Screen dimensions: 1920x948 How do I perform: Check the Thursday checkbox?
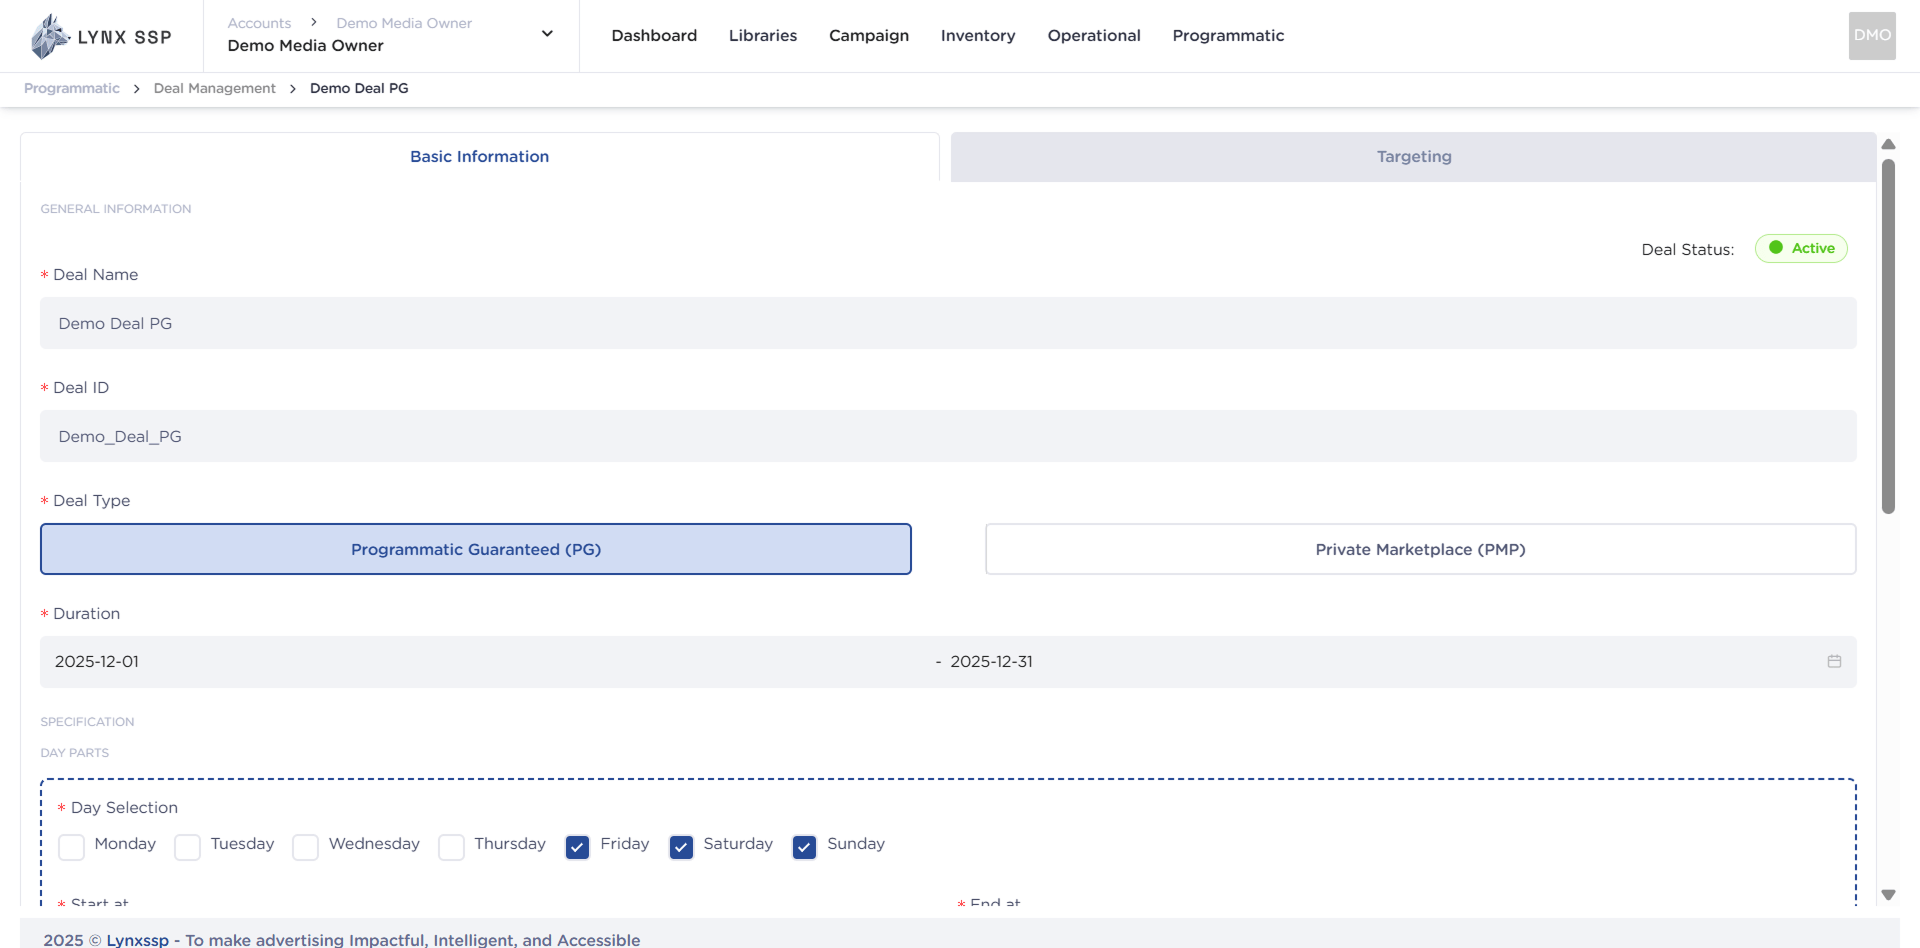[451, 847]
